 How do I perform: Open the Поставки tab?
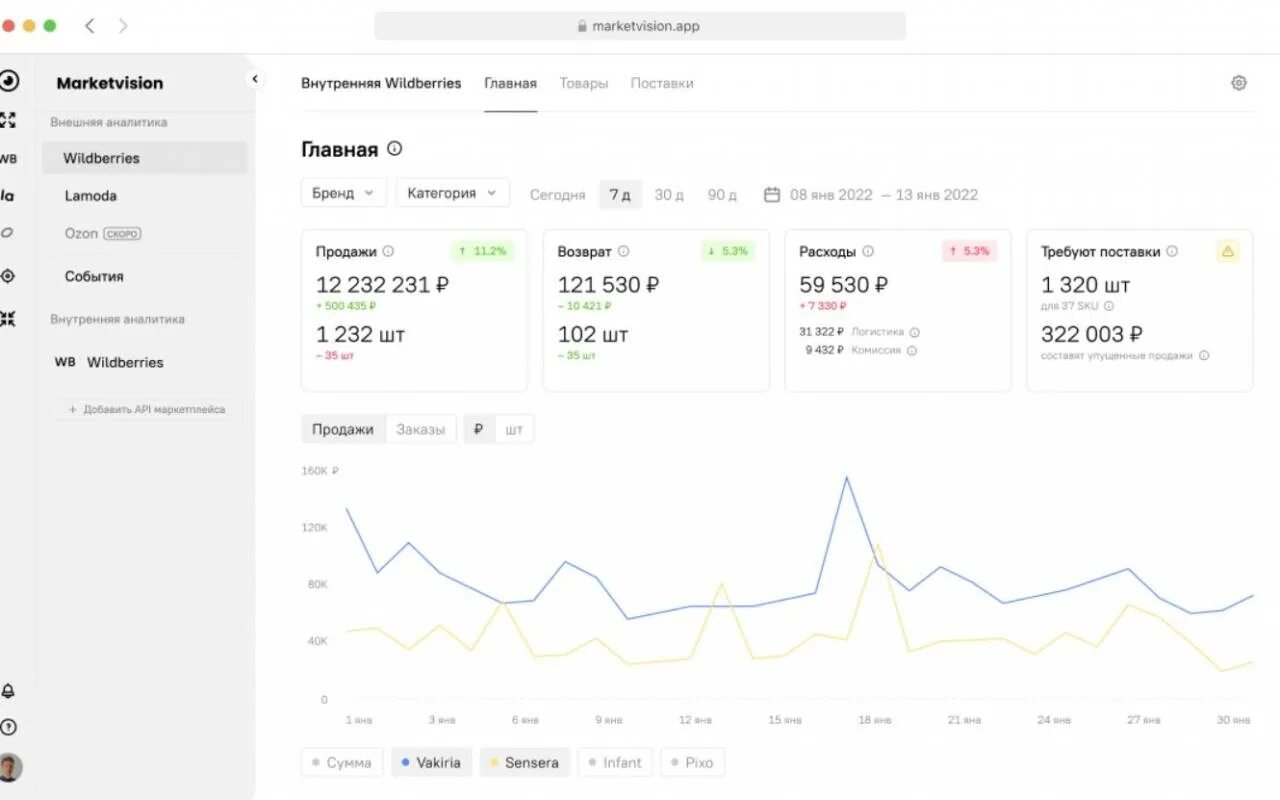tap(662, 83)
